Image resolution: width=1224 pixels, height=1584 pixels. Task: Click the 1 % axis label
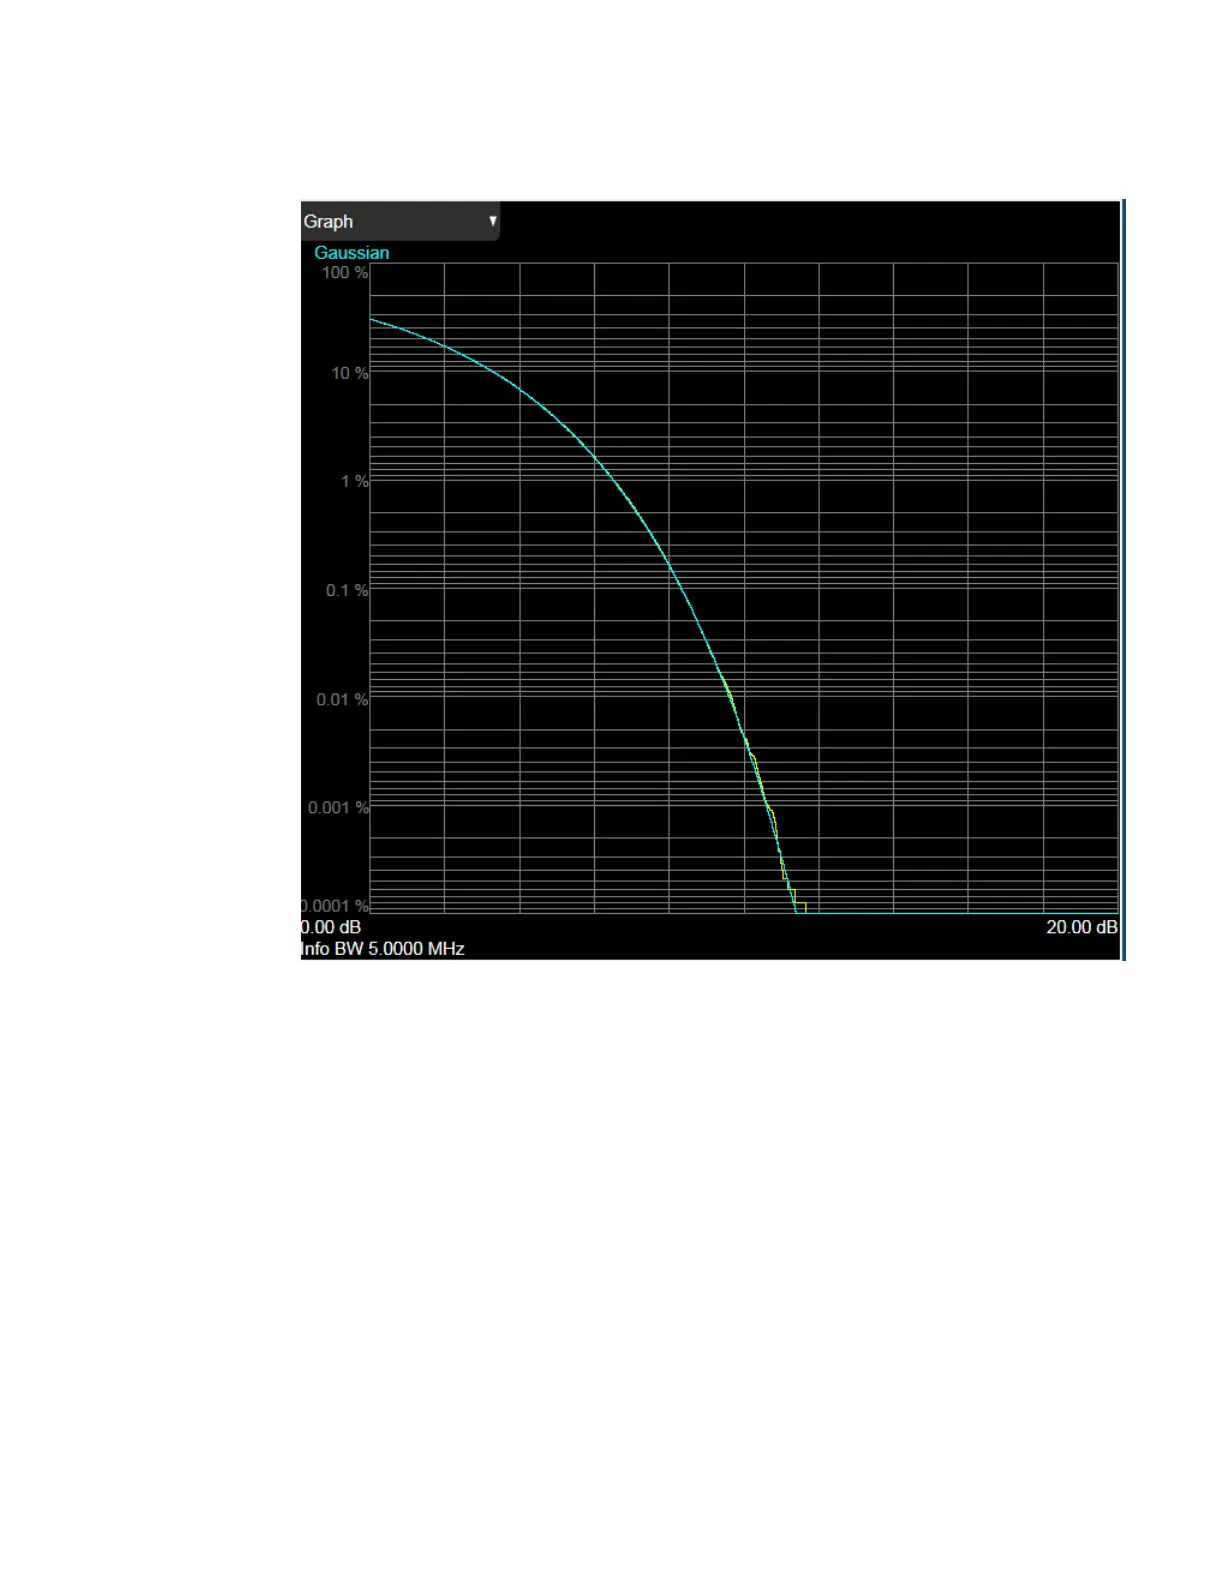pyautogui.click(x=354, y=481)
